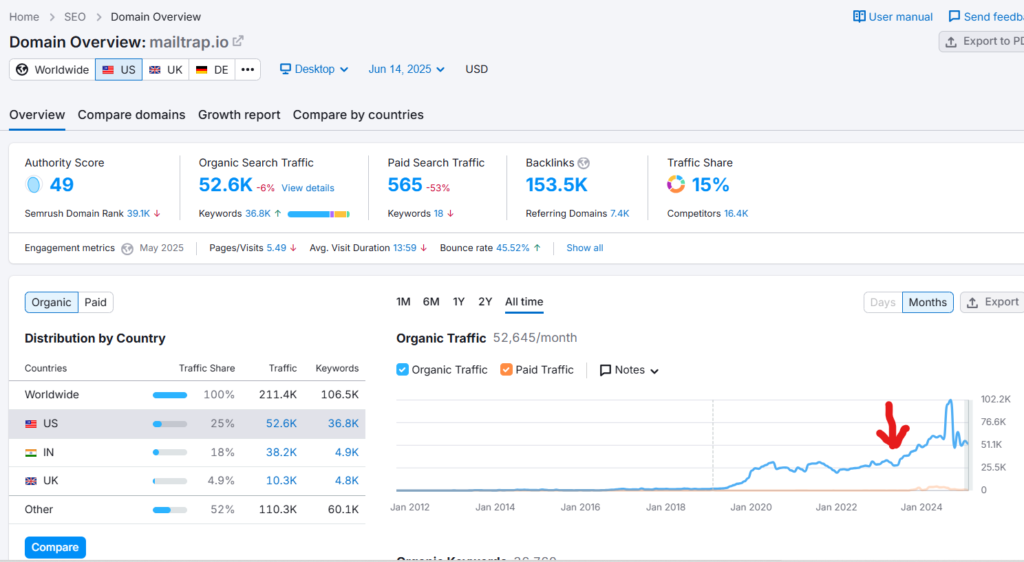The width and height of the screenshot is (1024, 562).
Task: Click the globe icon next to Backlinks
Action: pyautogui.click(x=584, y=163)
